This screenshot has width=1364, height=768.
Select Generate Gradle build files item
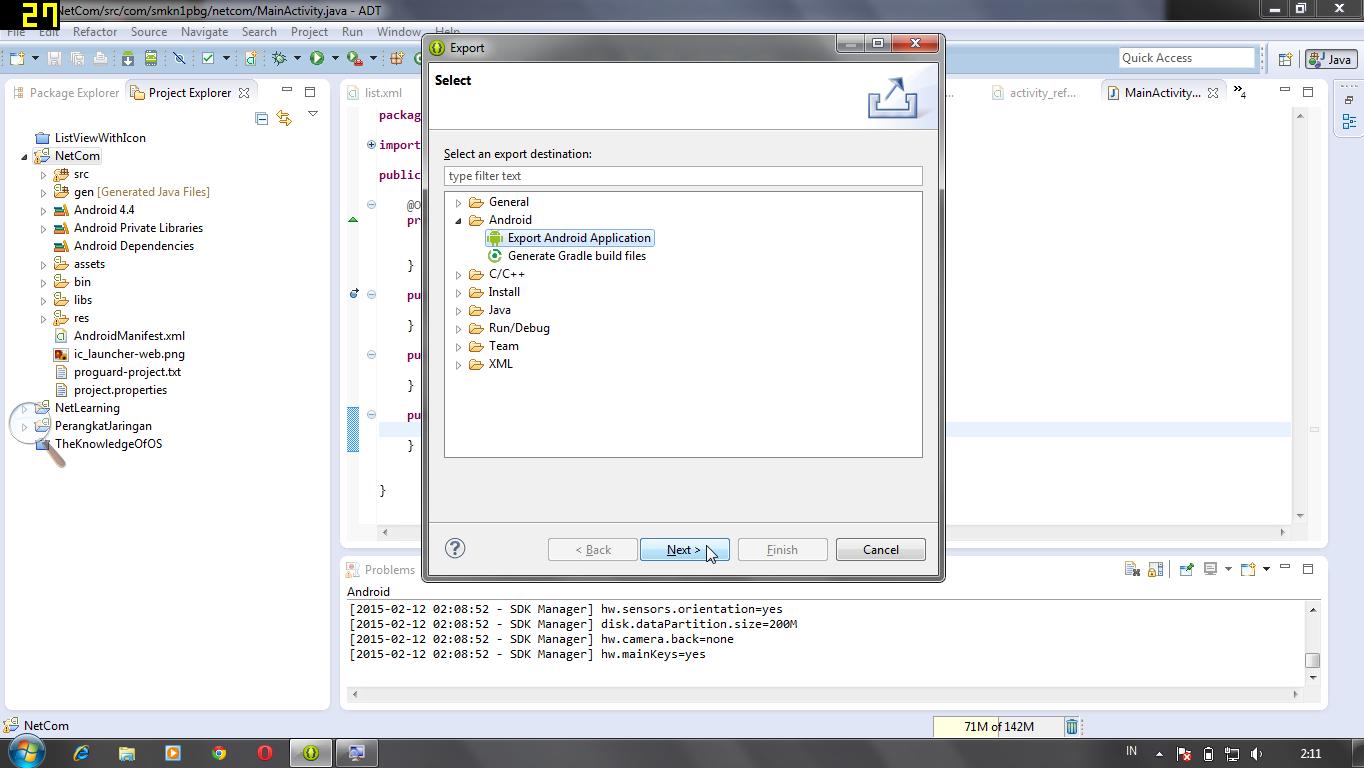coord(566,256)
